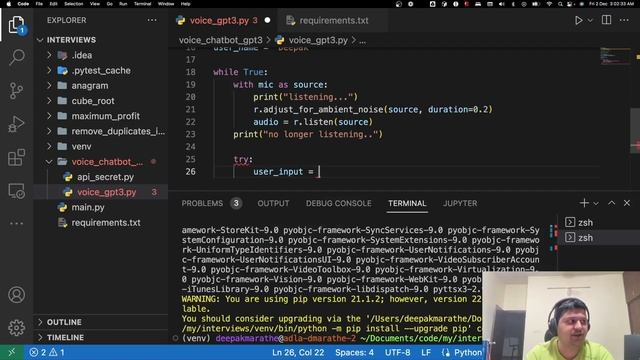Click the editor minimap

pyautogui.click(x=615, y=57)
